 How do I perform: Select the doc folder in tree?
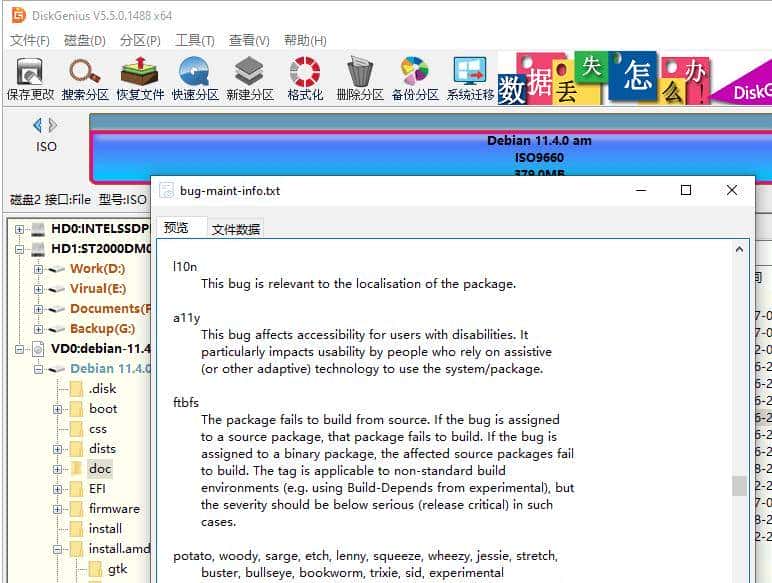pyautogui.click(x=100, y=469)
